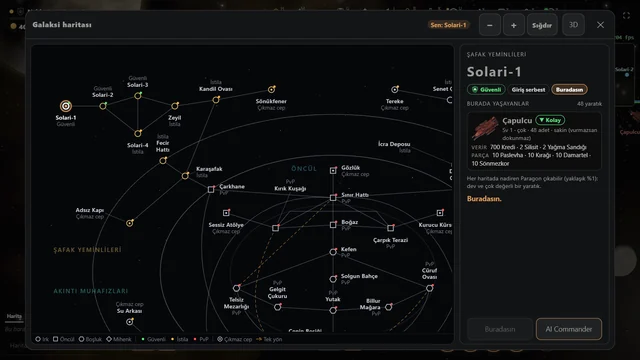
Task: Click the orange Buradasın tag
Action: click(569, 89)
